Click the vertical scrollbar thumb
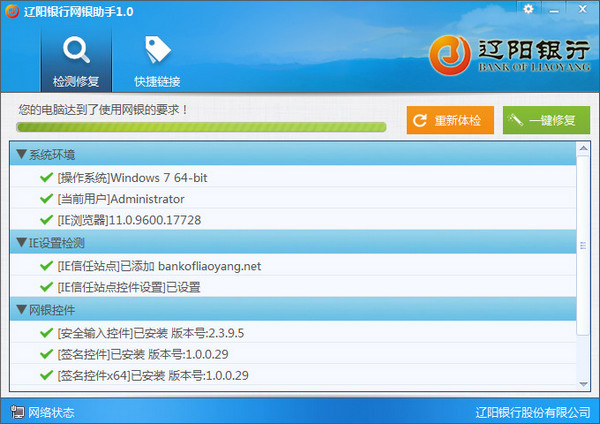Viewport: 600px width, 424px height. pos(583,245)
